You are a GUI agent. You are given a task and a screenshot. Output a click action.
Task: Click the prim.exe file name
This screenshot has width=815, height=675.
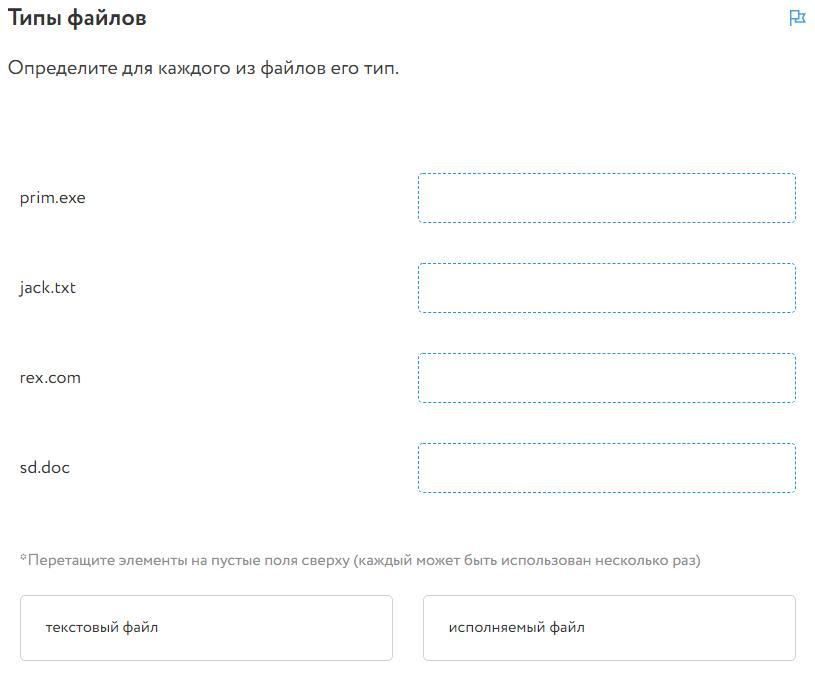[53, 198]
